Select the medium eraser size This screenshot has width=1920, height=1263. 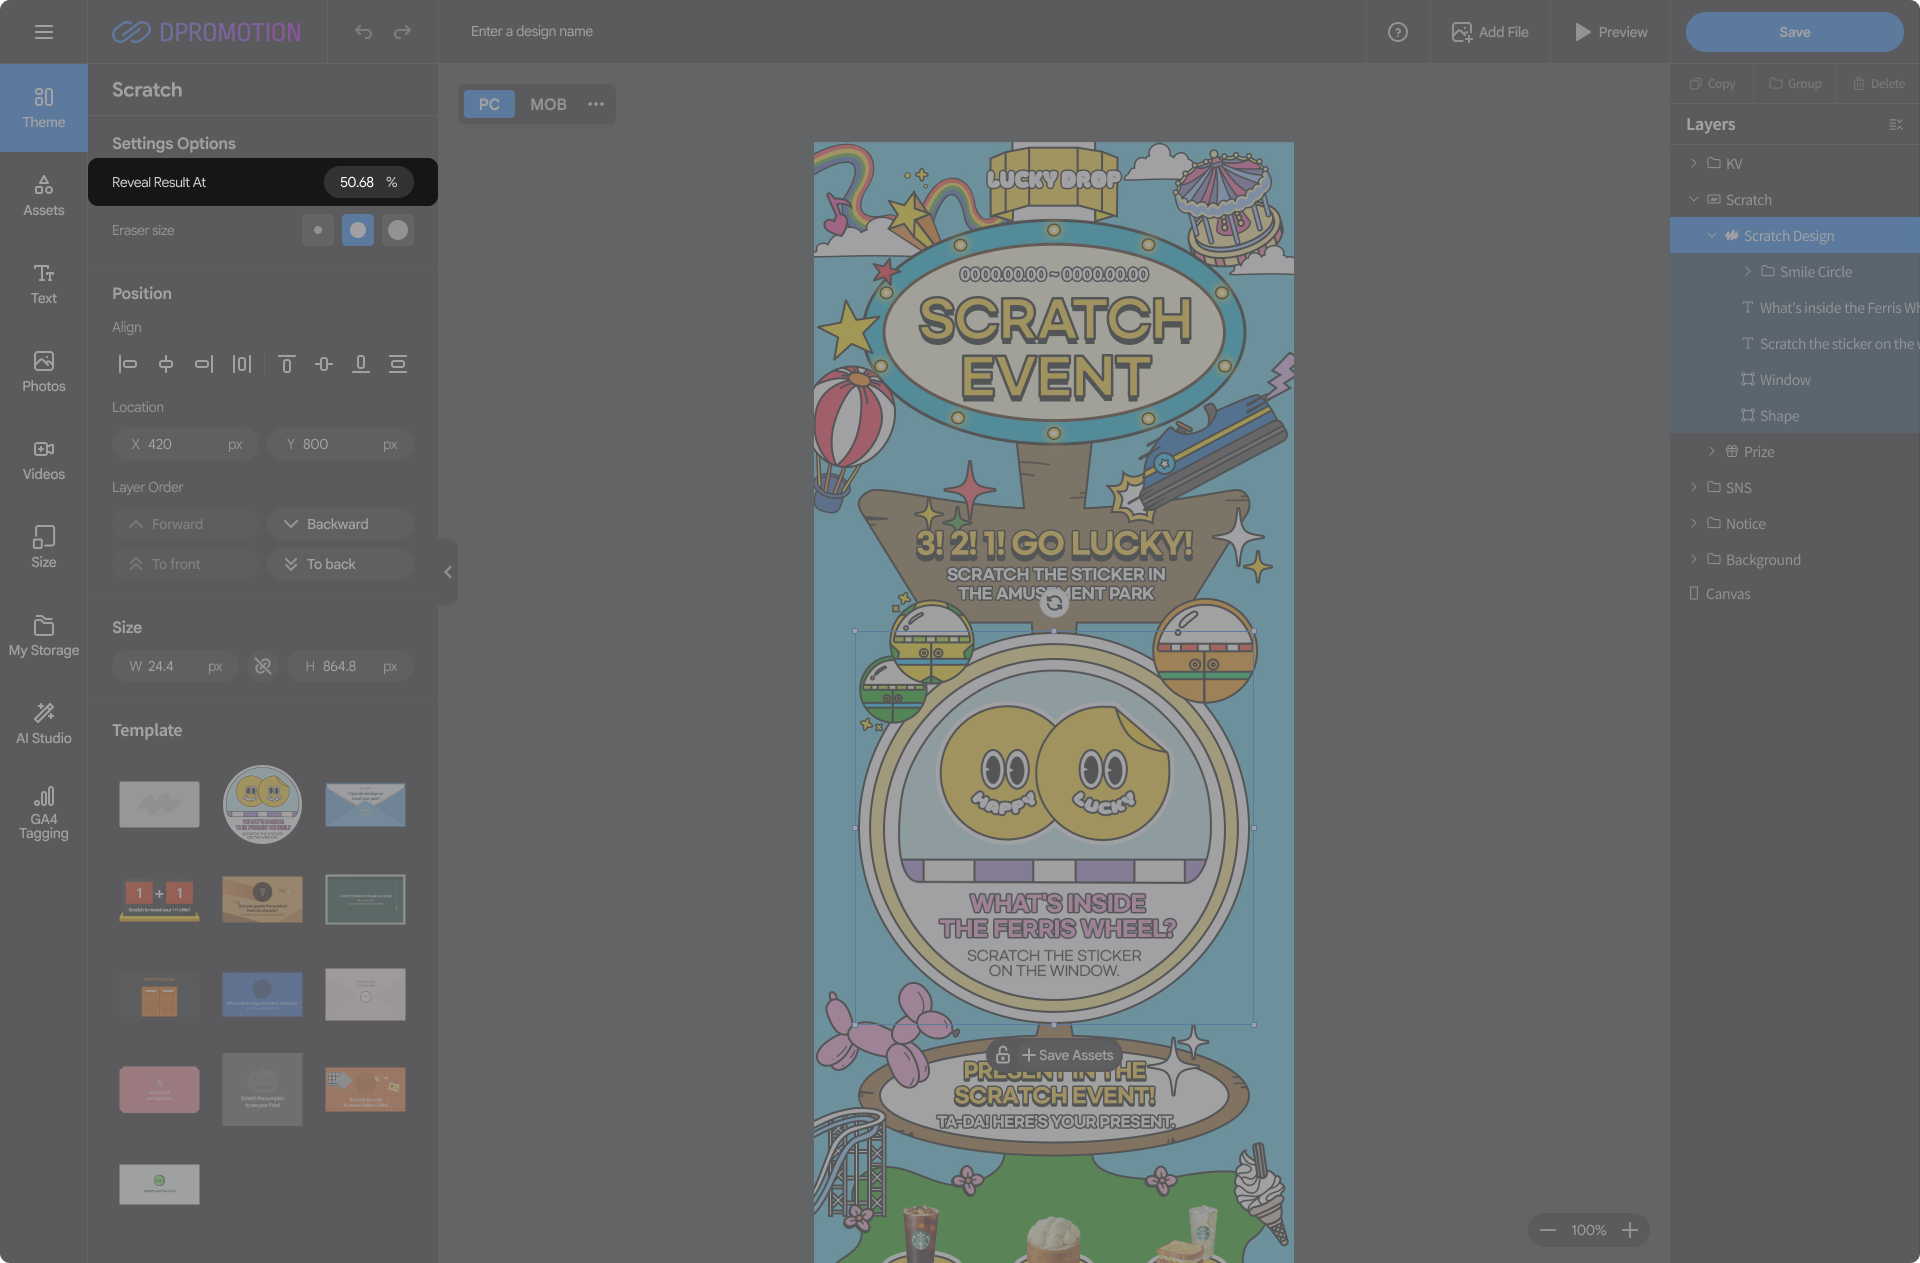(x=358, y=230)
